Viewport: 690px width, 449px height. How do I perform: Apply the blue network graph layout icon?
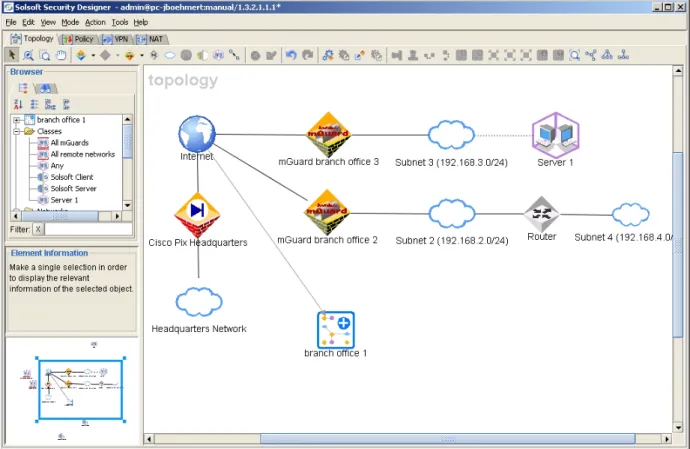(x=591, y=55)
